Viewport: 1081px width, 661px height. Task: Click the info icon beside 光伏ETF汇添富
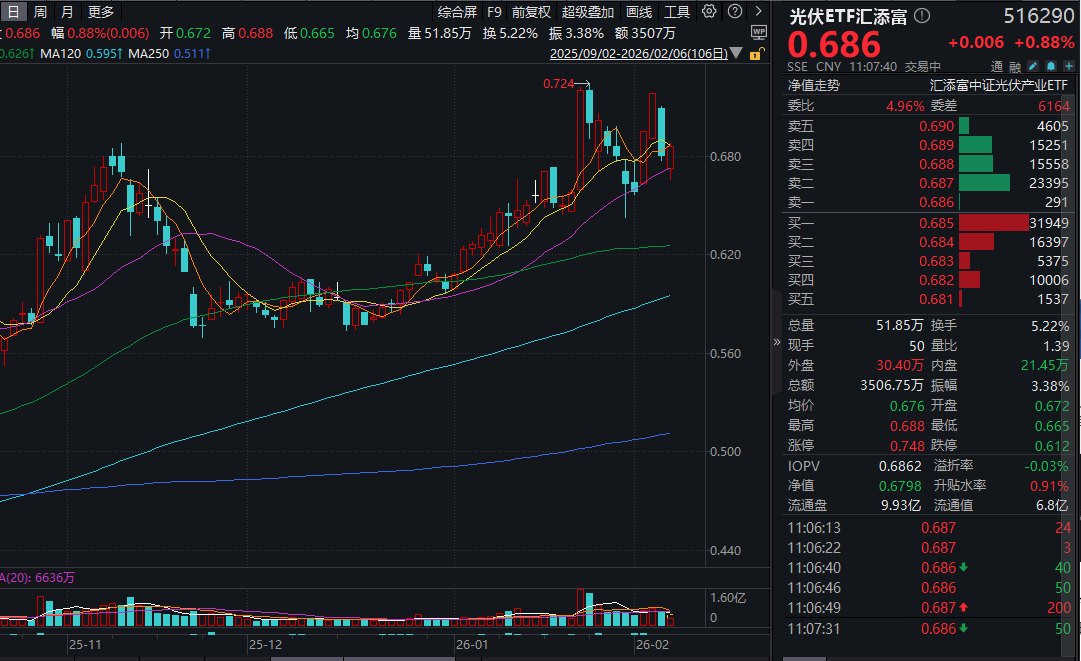tap(924, 16)
